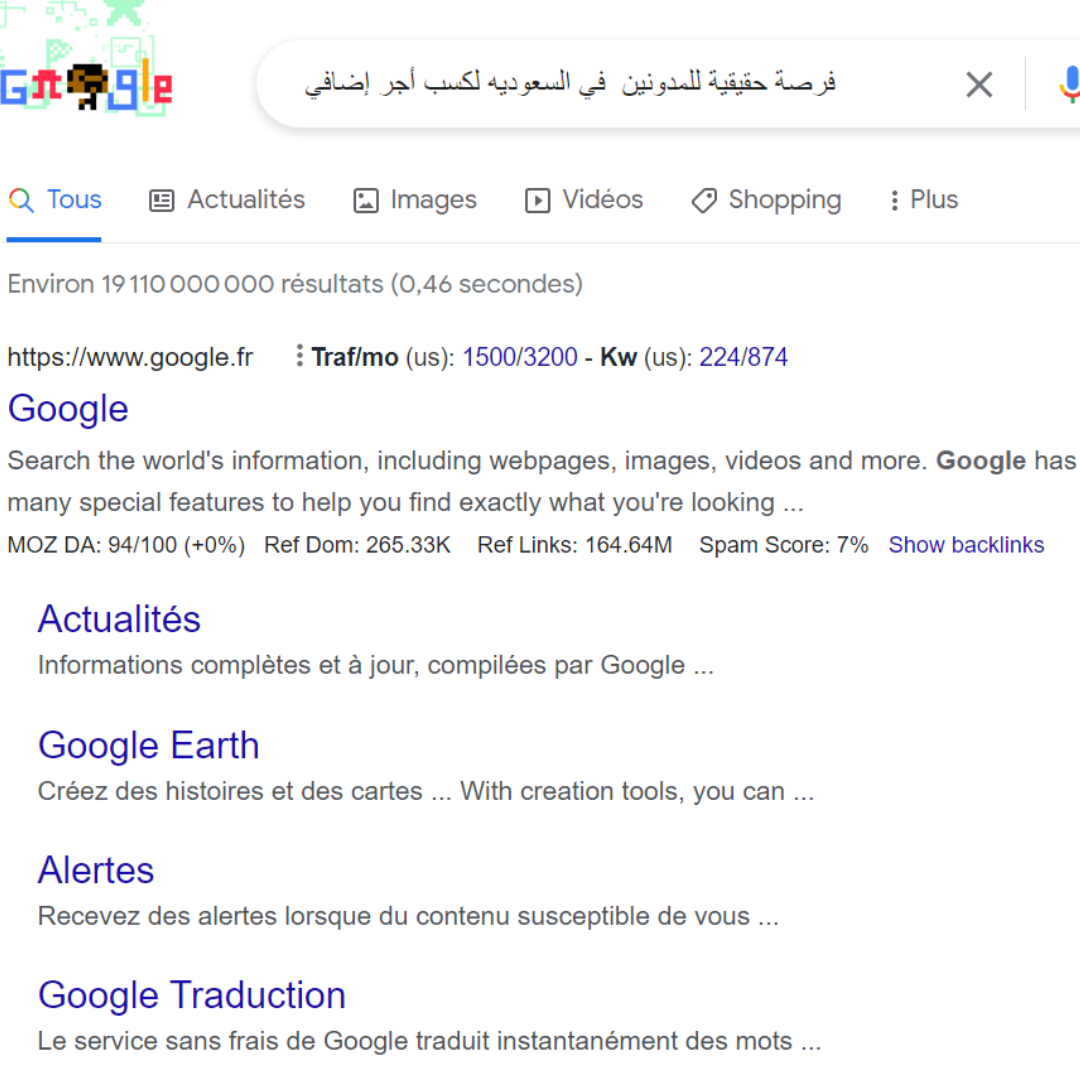Clear the search query with X icon
Screen dimensions: 1080x1080
pos(979,85)
